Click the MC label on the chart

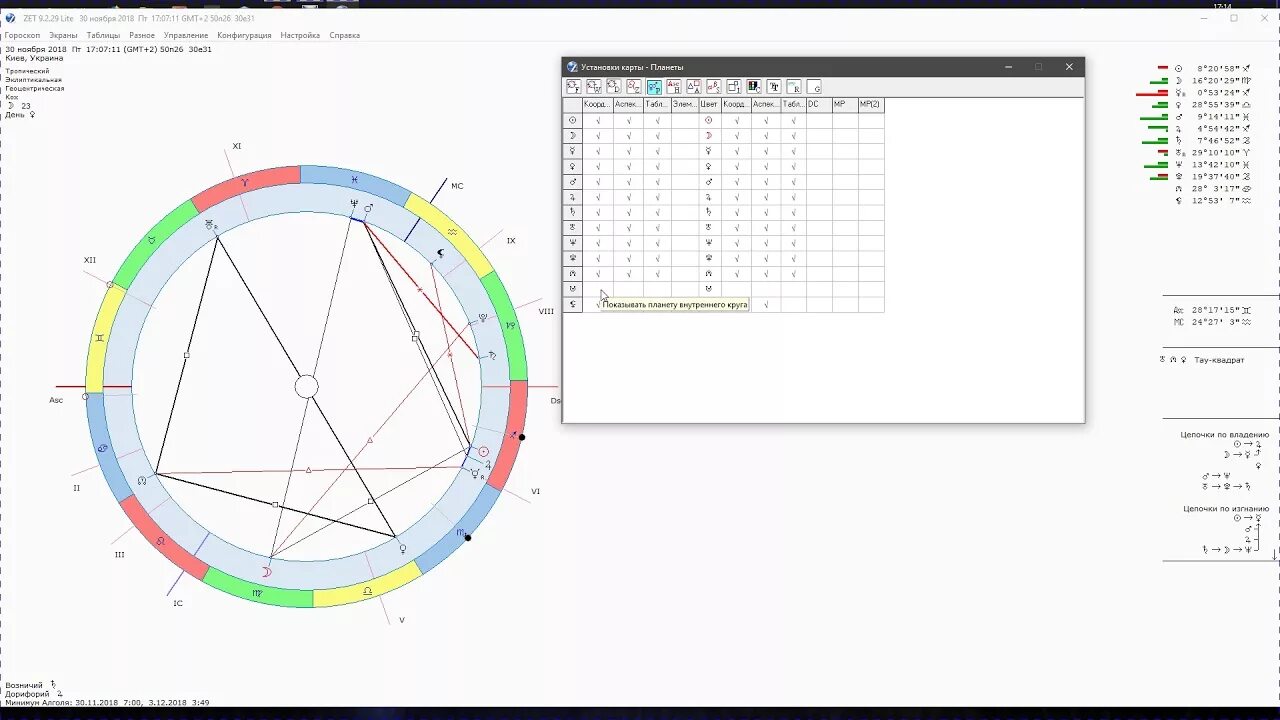click(x=457, y=186)
